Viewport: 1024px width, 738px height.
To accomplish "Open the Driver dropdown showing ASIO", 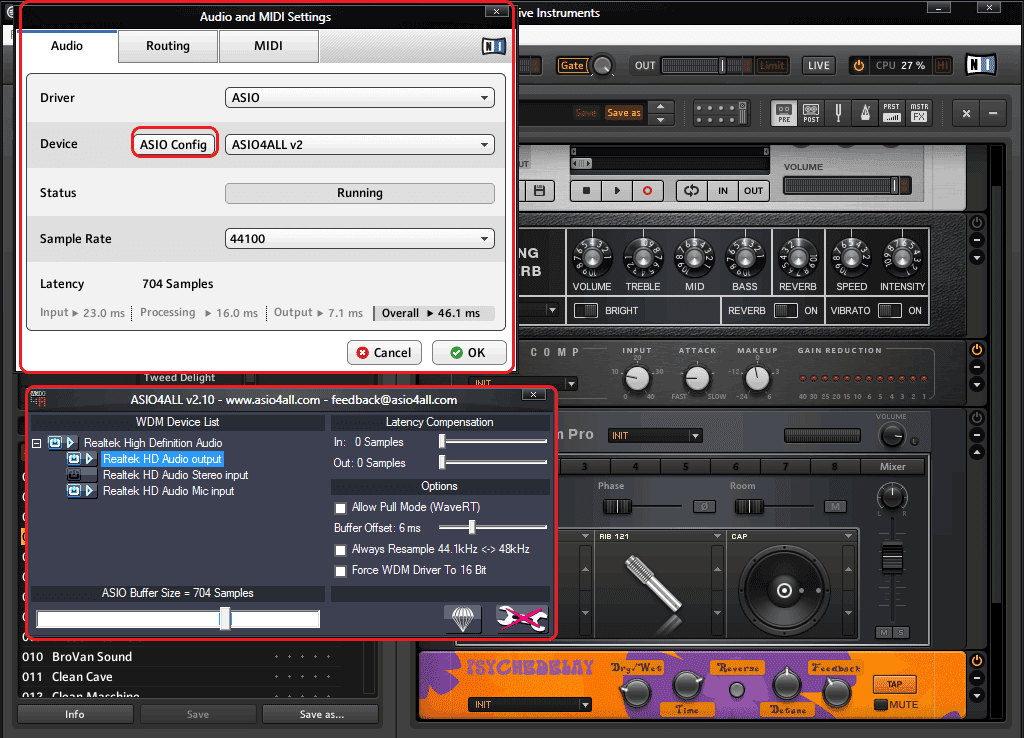I will pos(360,97).
